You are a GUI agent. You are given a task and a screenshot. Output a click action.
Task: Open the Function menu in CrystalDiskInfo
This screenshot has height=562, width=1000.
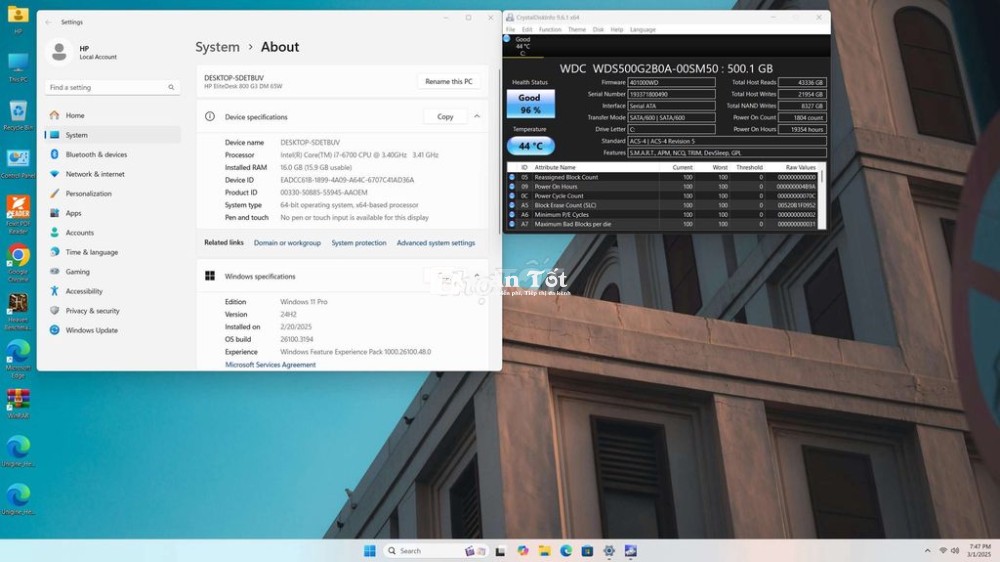550,30
